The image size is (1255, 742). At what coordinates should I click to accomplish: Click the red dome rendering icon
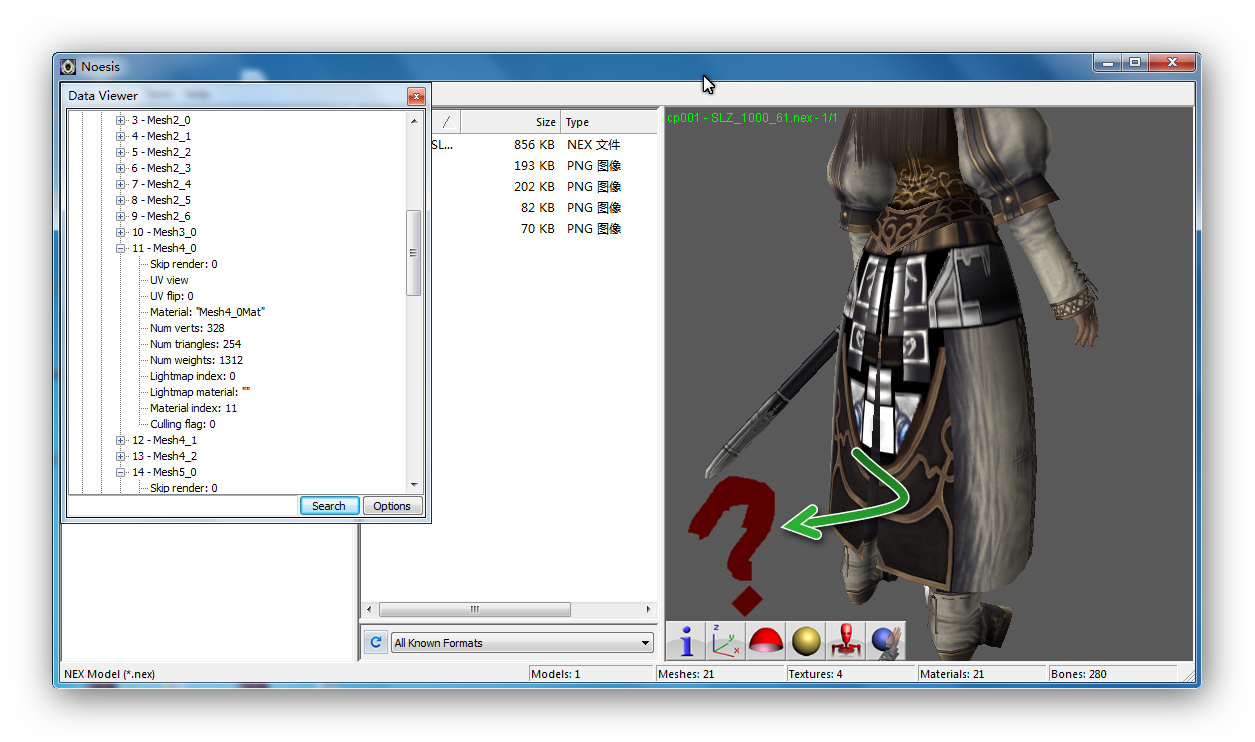click(x=766, y=641)
